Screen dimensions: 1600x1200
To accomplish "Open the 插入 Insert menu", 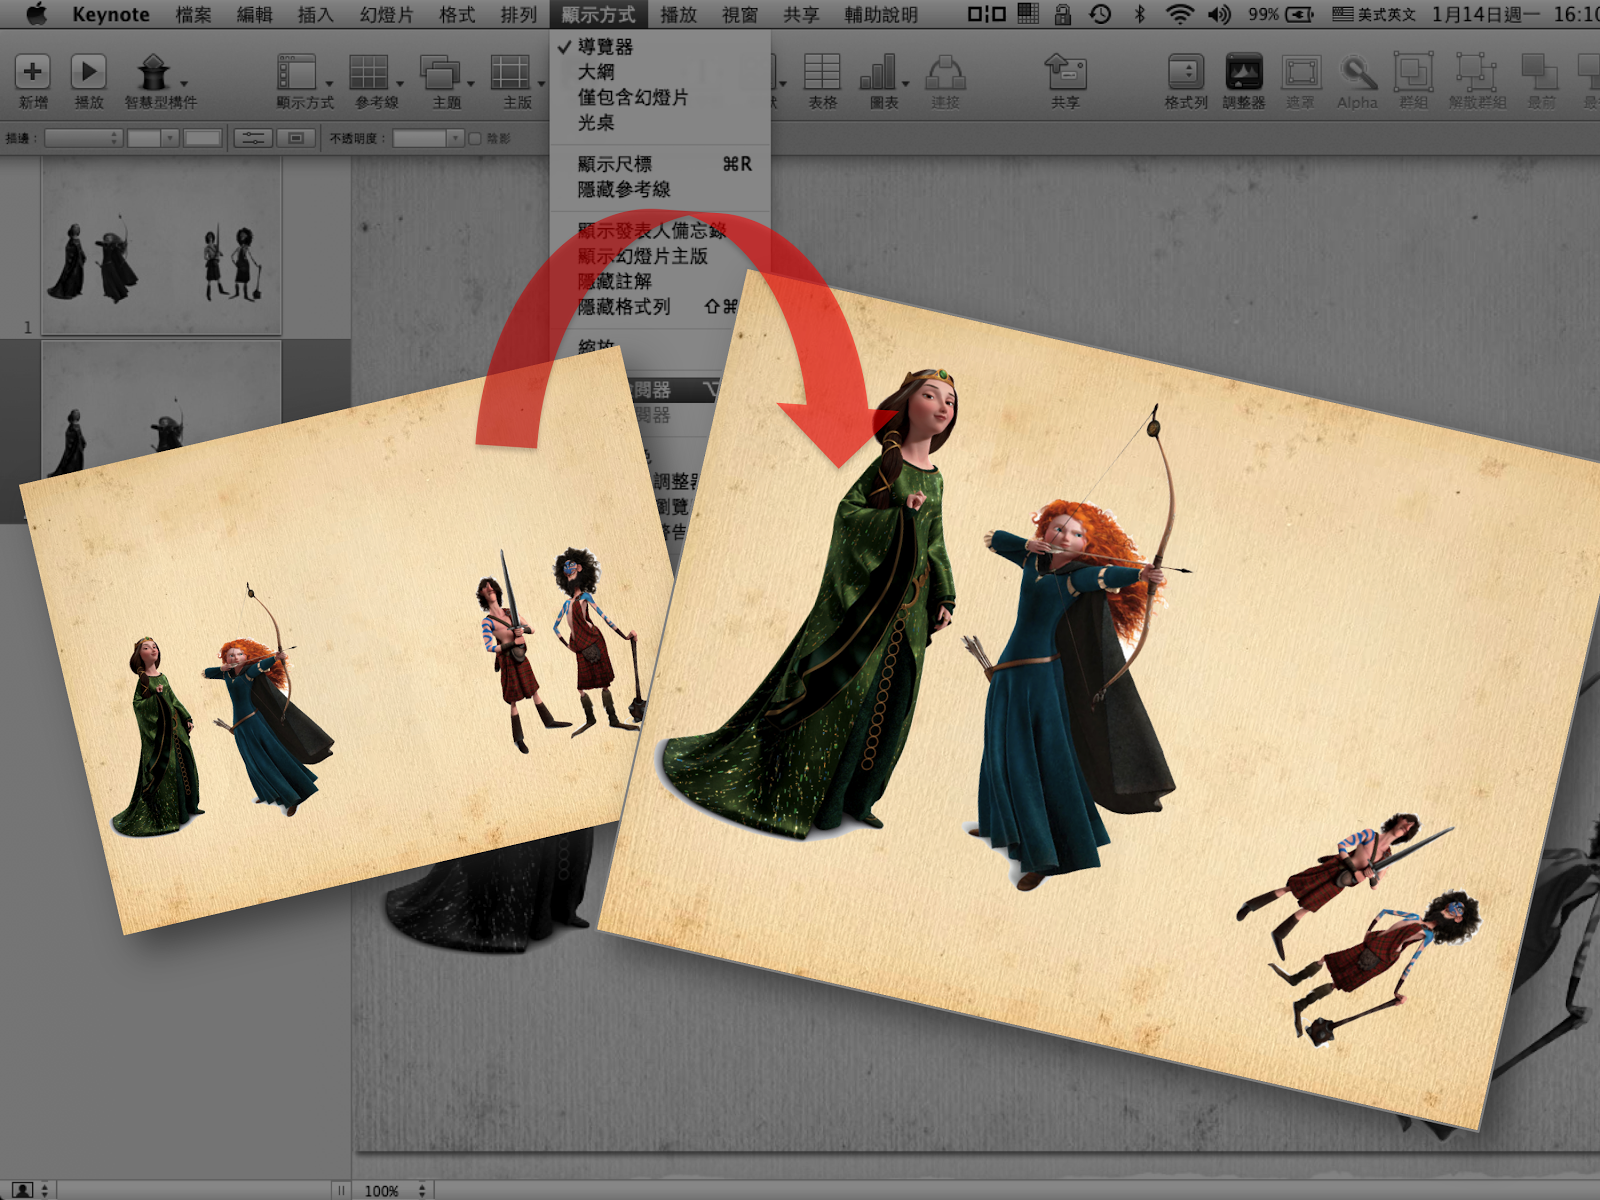I will tap(315, 14).
